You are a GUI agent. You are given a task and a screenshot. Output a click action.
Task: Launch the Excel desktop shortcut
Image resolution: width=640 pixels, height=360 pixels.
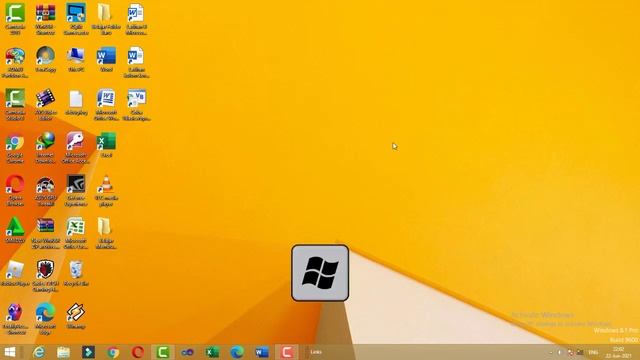(x=106, y=145)
